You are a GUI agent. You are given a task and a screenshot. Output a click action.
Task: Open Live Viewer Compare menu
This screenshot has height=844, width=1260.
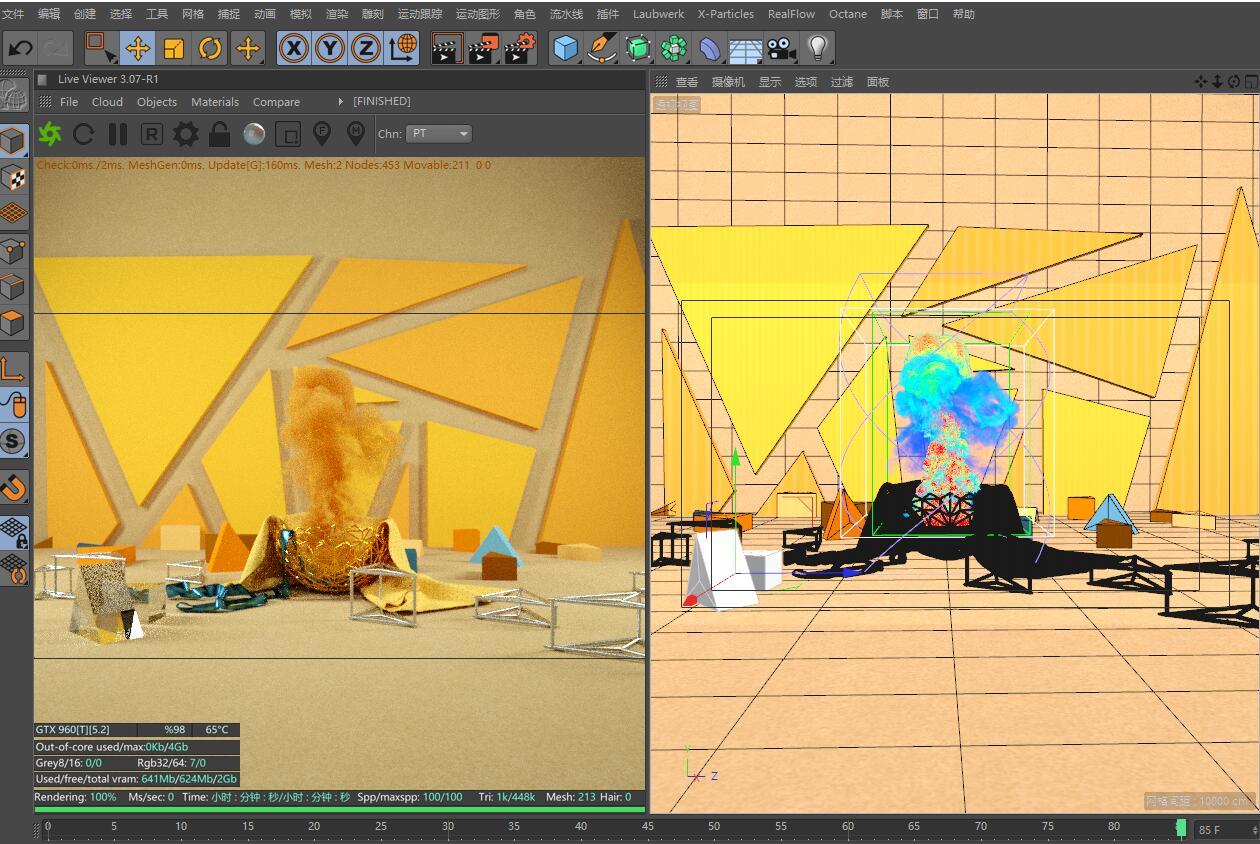point(276,102)
